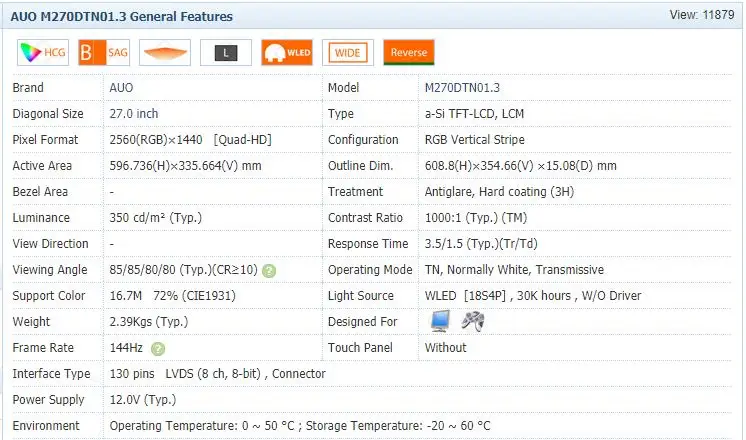Click the game controller Designed For icon
This screenshot has height=440, width=746.
coord(473,321)
